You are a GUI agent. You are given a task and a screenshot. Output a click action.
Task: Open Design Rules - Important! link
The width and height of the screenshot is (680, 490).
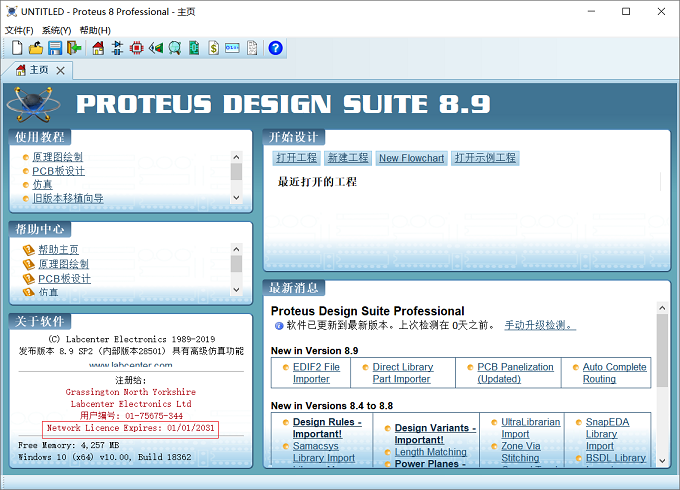[327, 428]
